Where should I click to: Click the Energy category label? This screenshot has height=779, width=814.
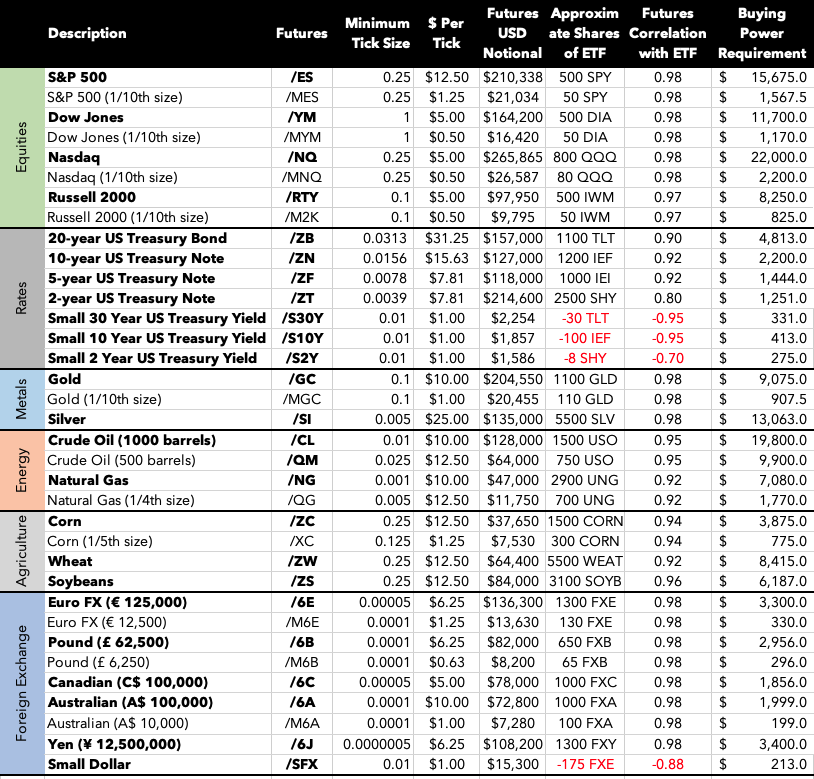click(21, 470)
